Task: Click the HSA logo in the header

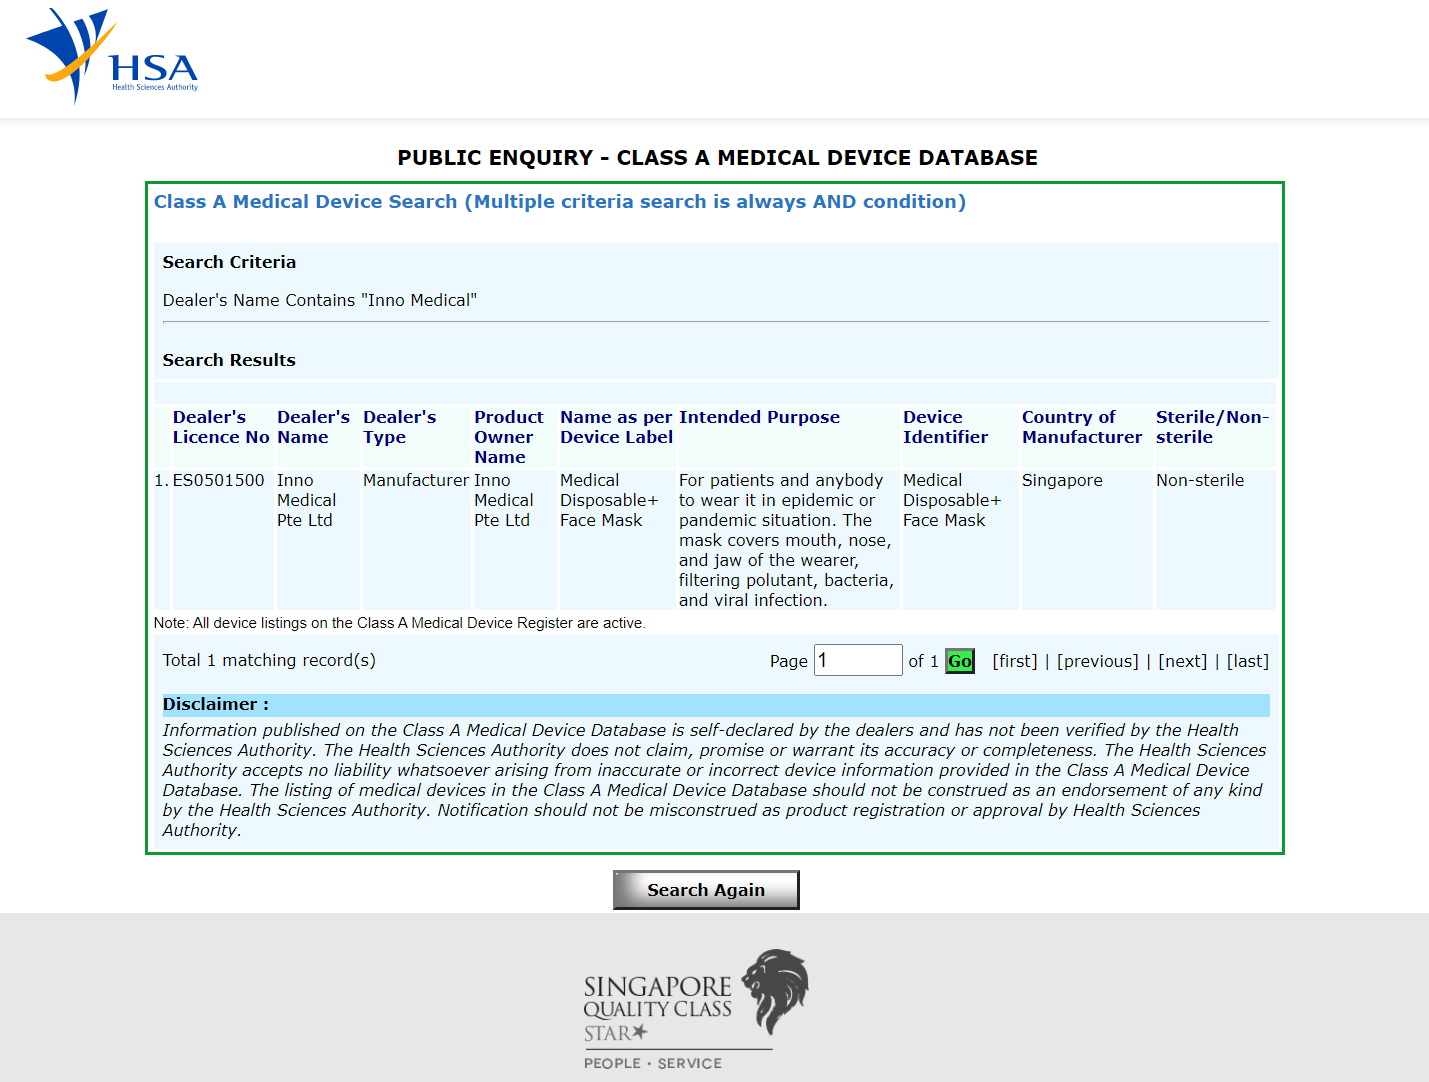Action: click(112, 56)
